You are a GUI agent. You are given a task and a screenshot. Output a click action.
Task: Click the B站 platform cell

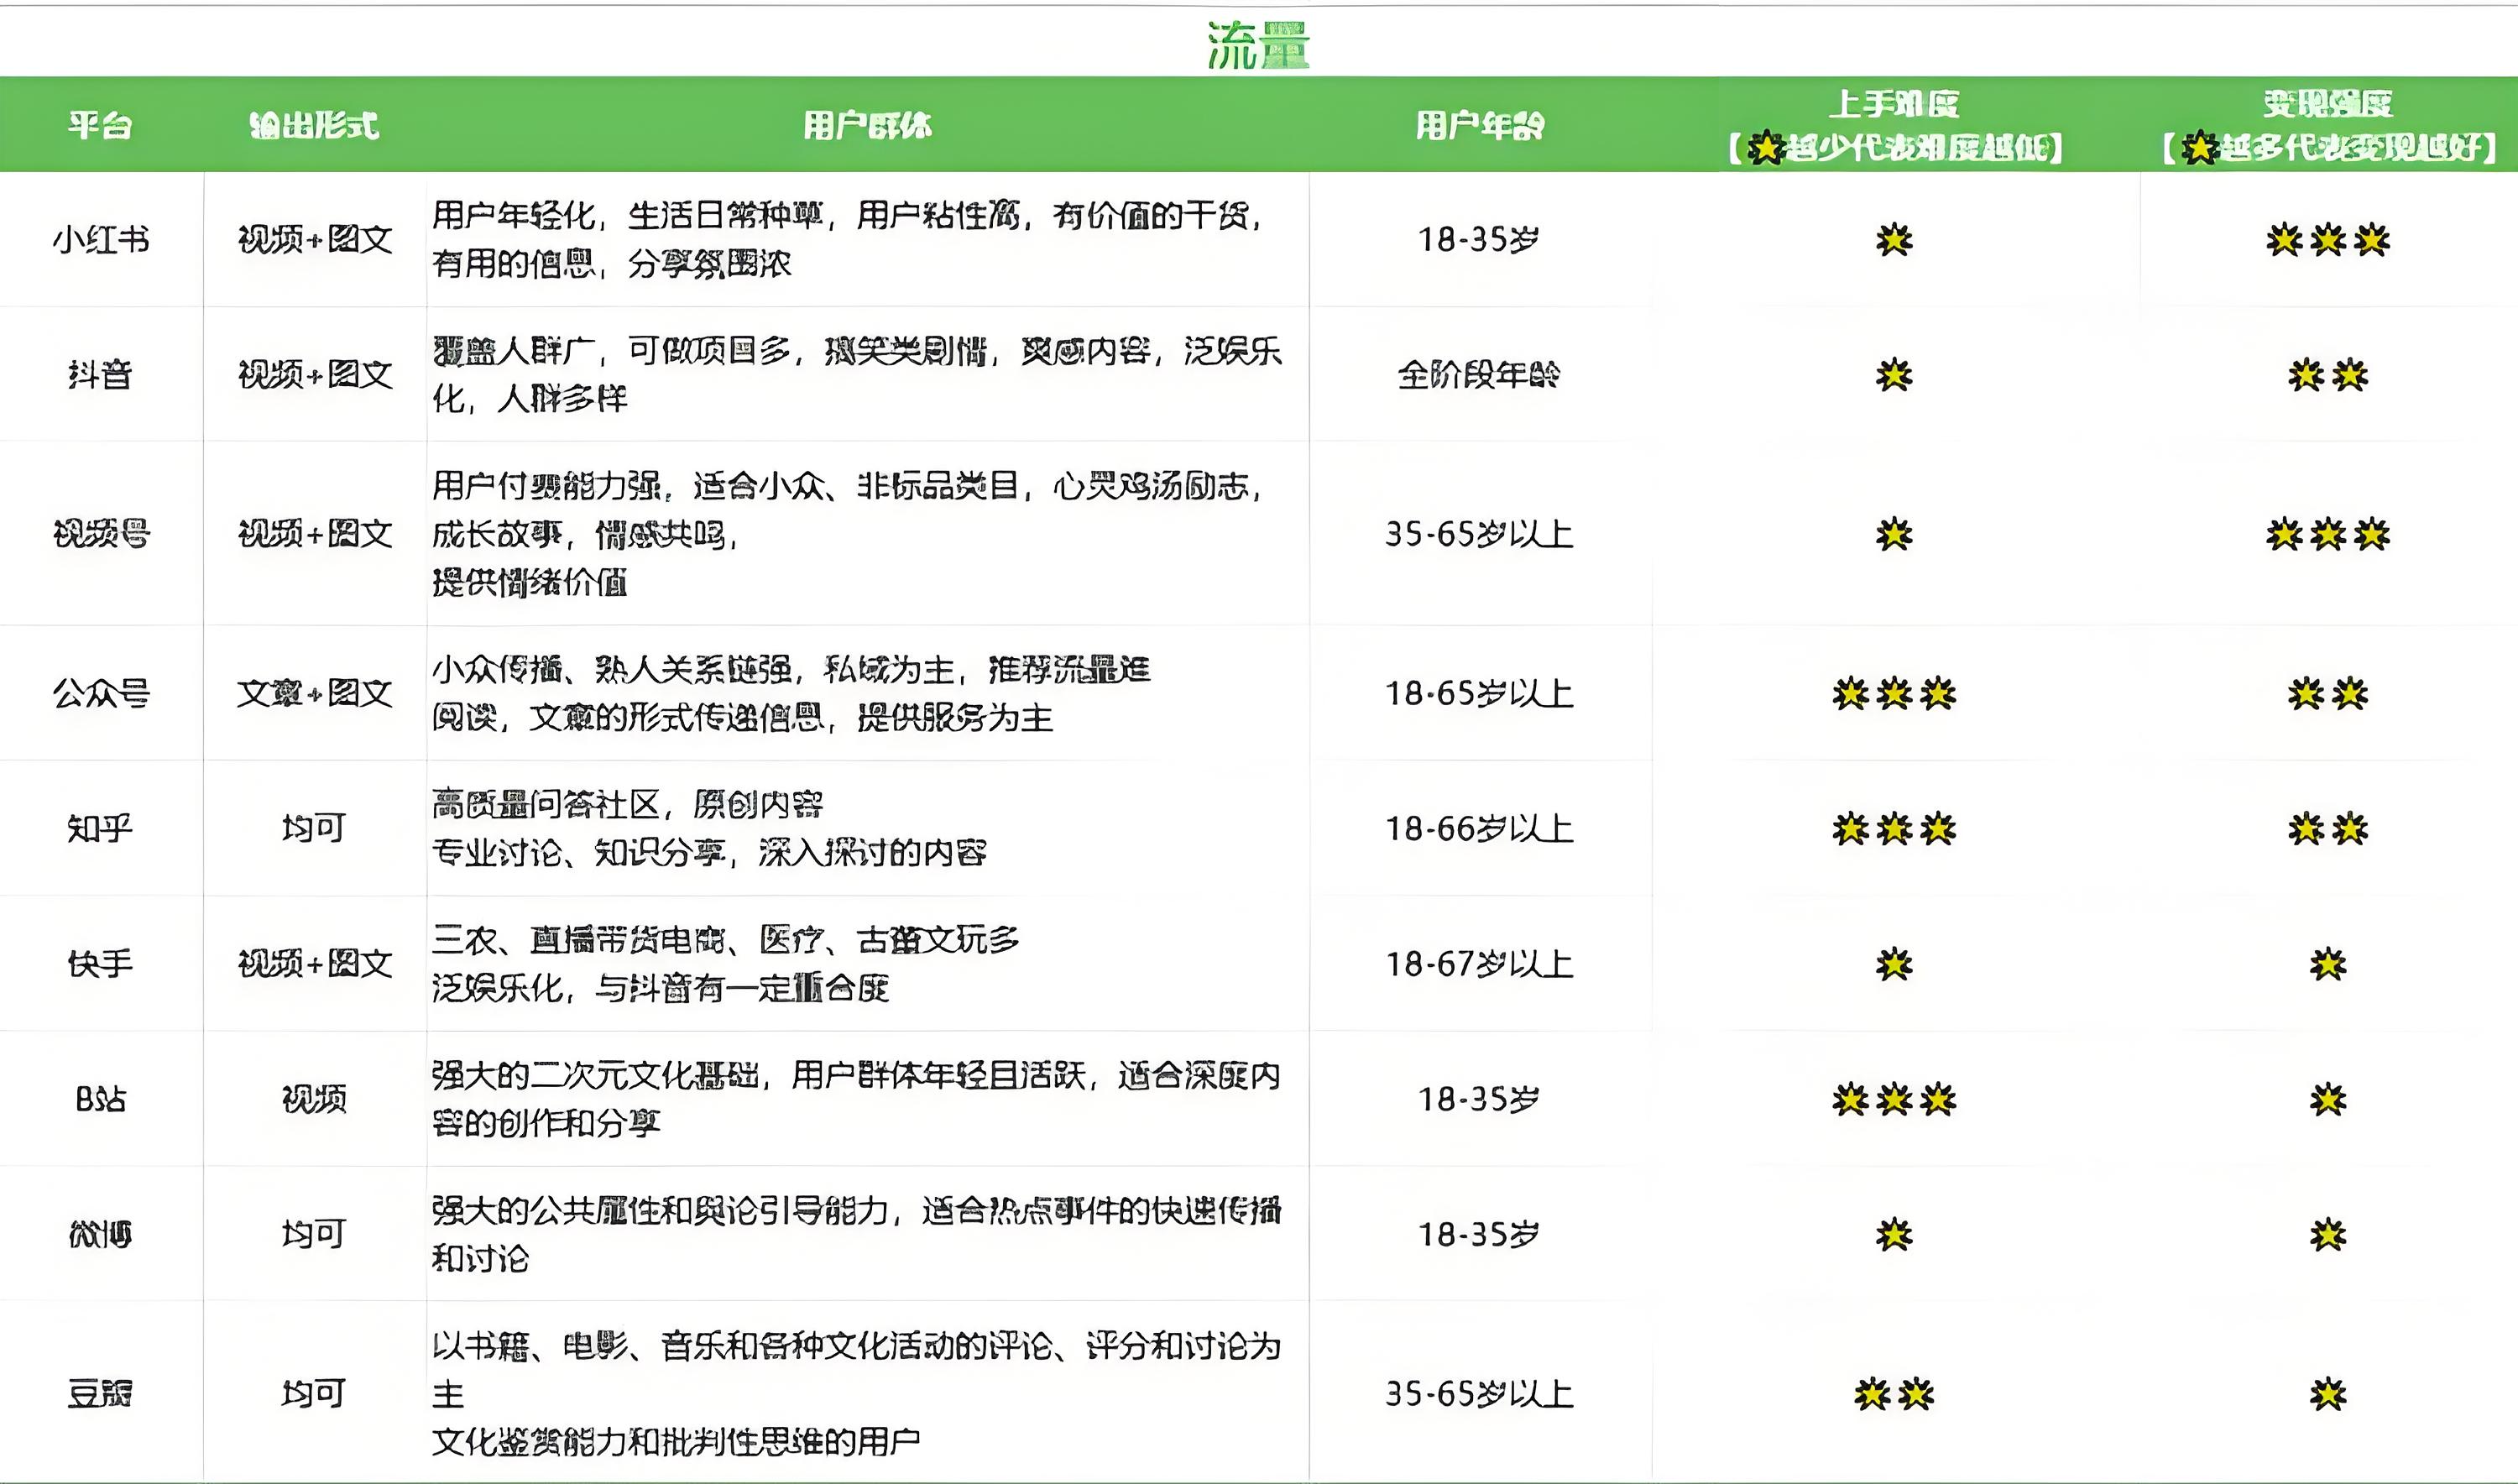point(101,1099)
